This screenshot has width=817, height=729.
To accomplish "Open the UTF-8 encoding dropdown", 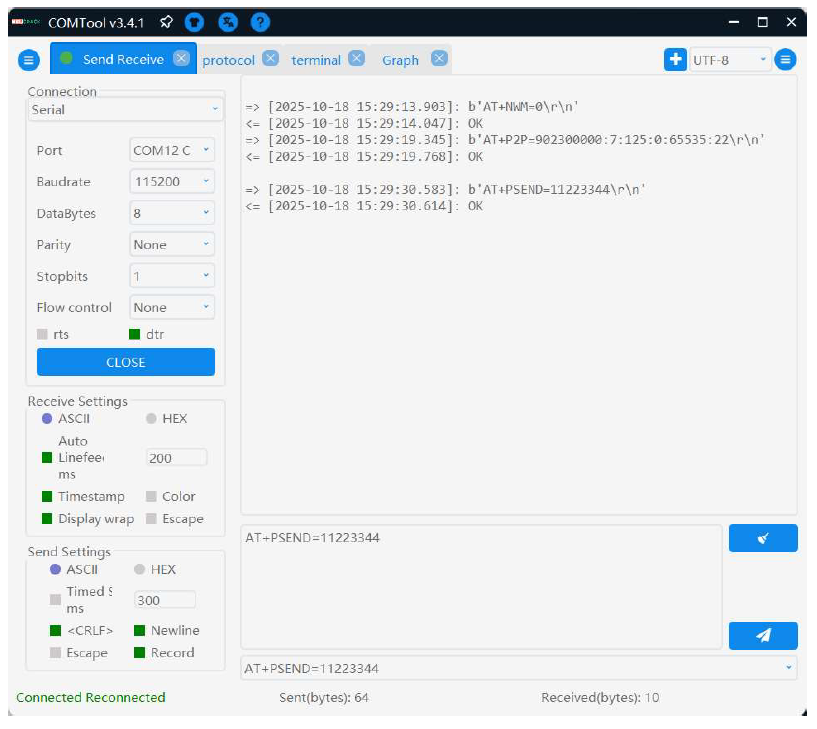I will click(730, 60).
